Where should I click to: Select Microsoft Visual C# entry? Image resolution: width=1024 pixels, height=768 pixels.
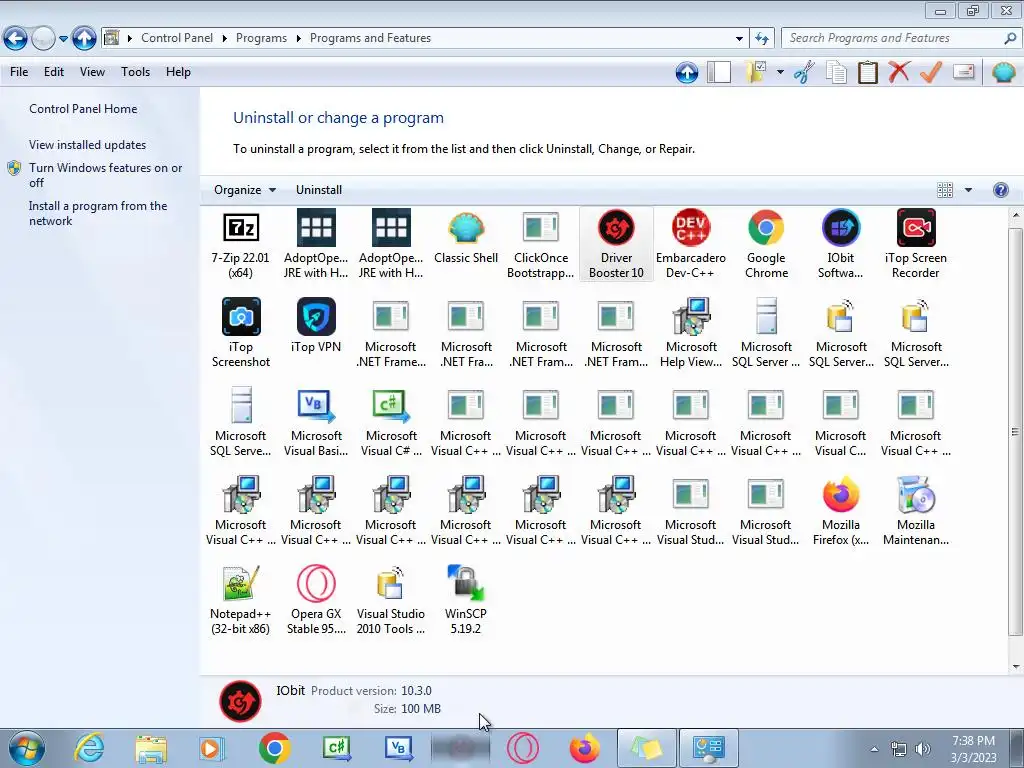coord(391,422)
